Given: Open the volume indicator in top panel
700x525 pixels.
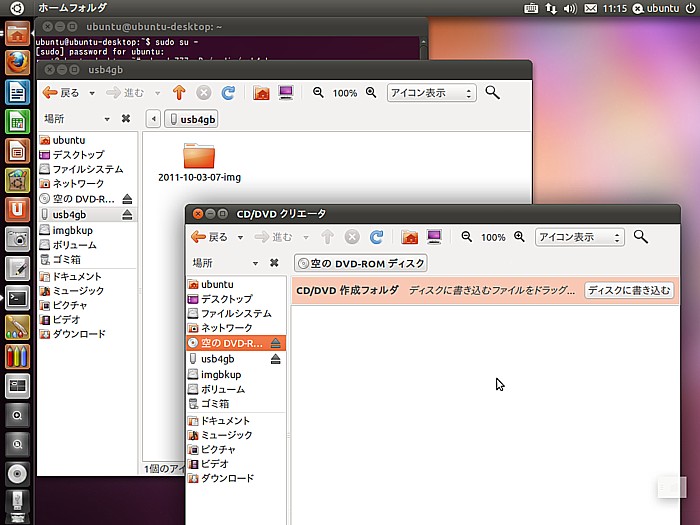Looking at the screenshot, I should point(570,8).
